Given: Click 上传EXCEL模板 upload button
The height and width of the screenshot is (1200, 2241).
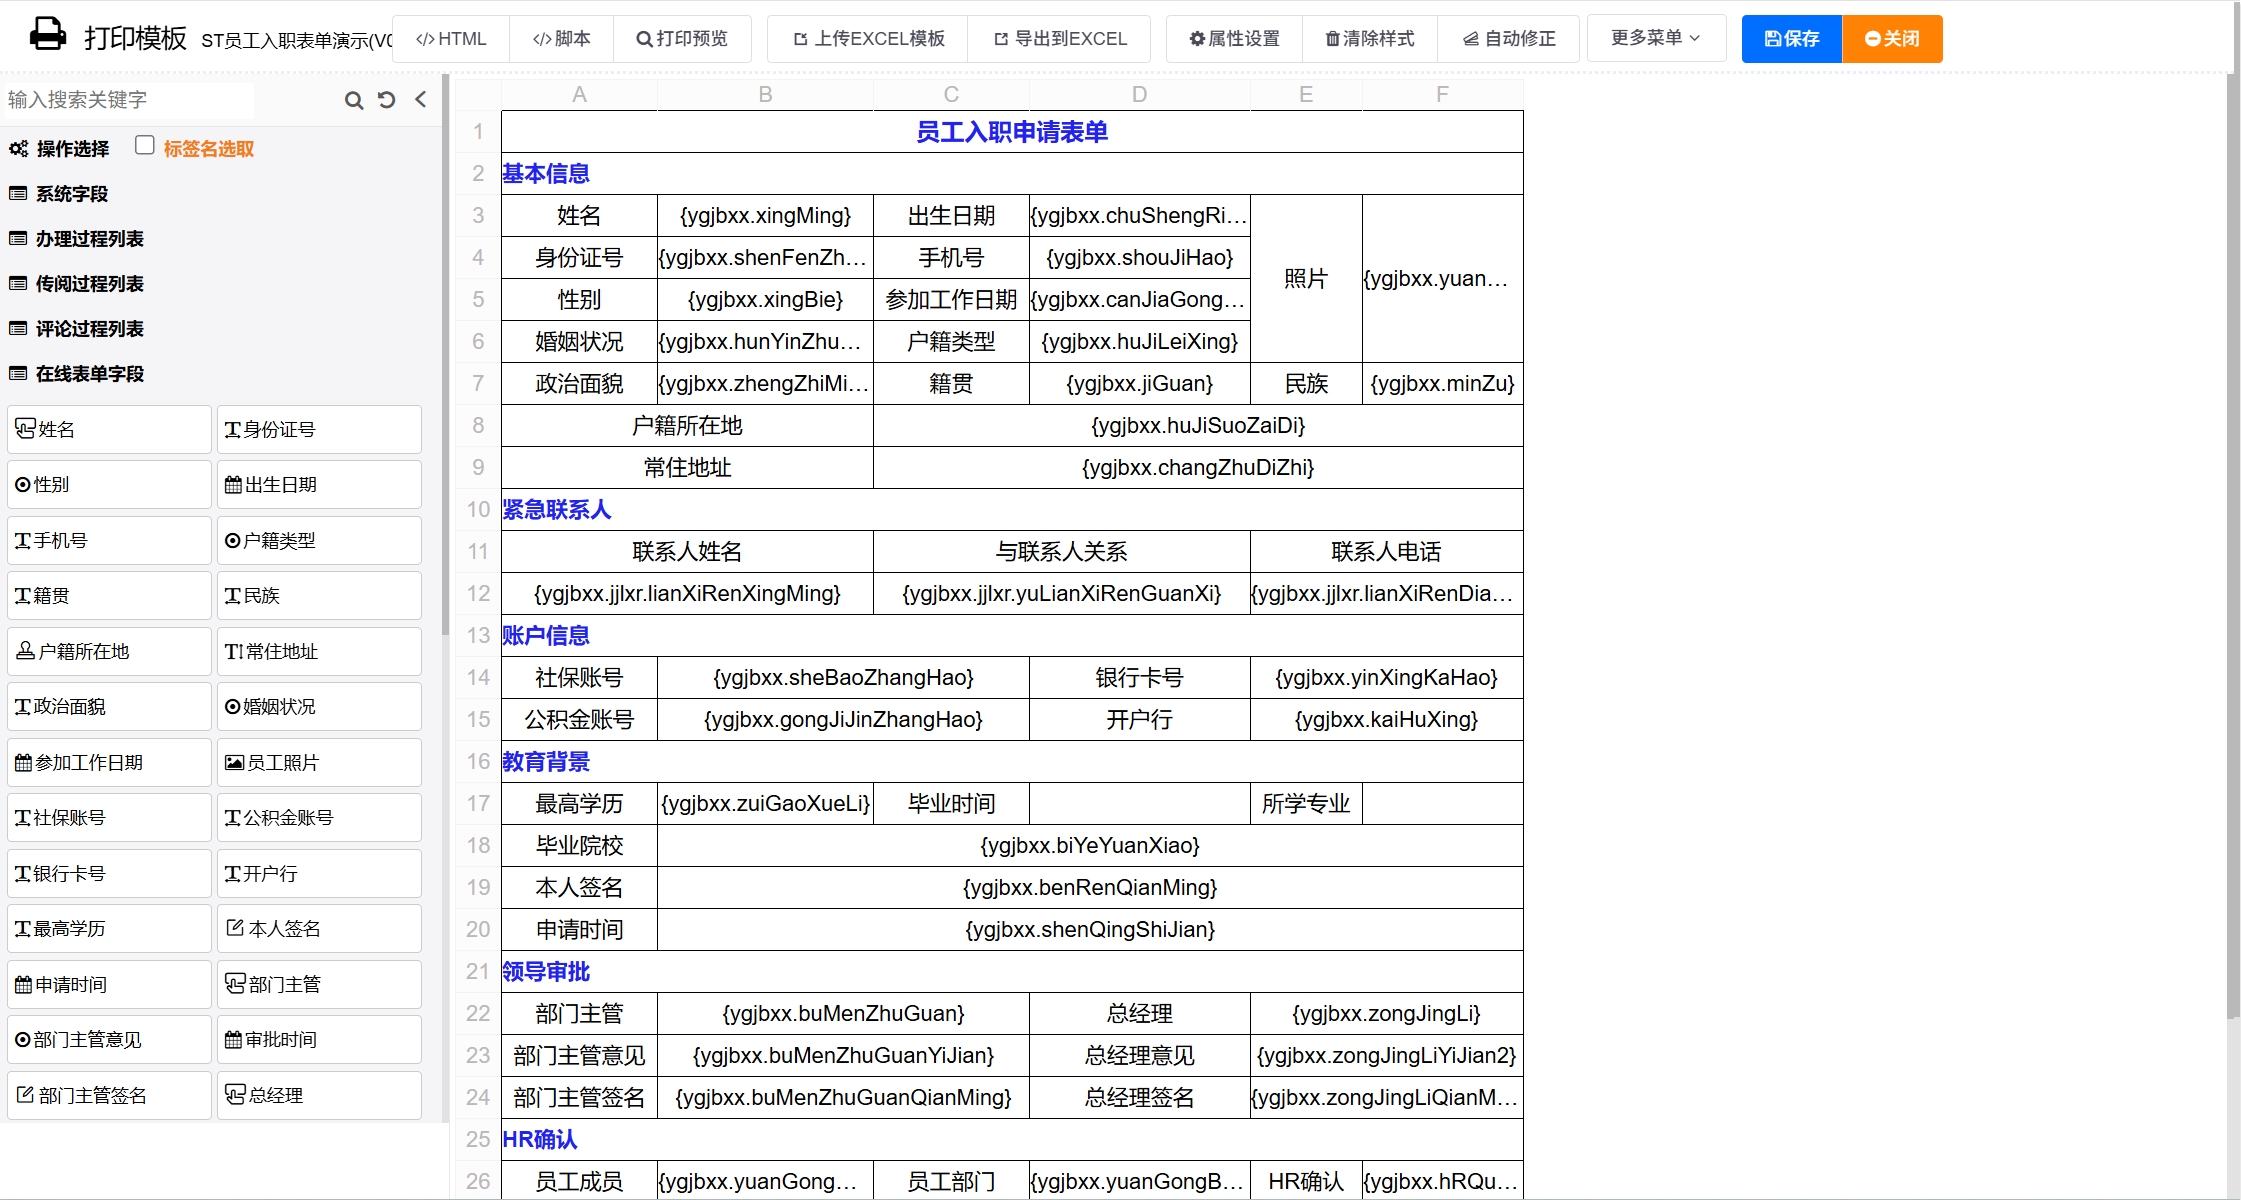Looking at the screenshot, I should tap(868, 39).
